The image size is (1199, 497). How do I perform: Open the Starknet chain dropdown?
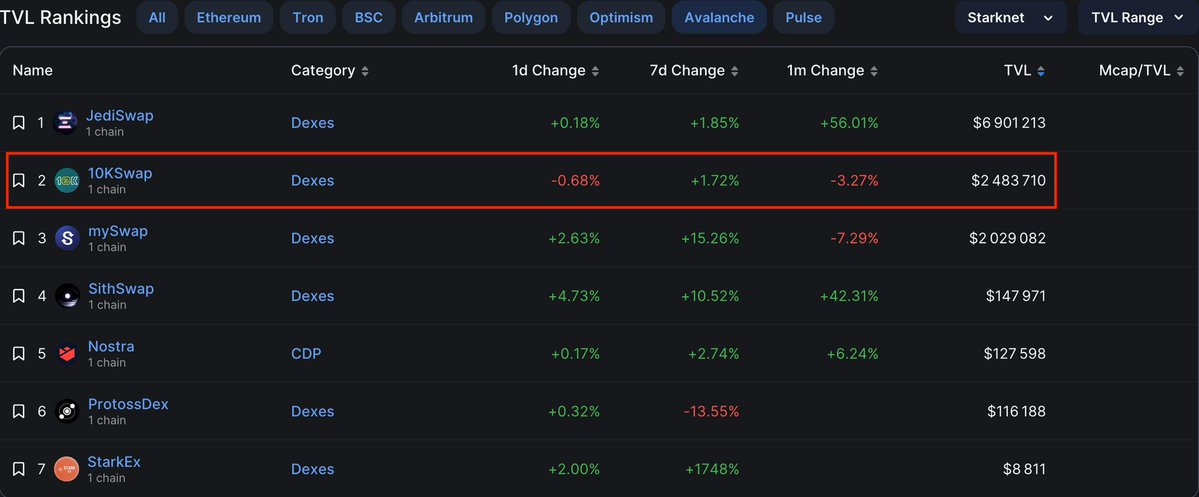coord(1011,18)
